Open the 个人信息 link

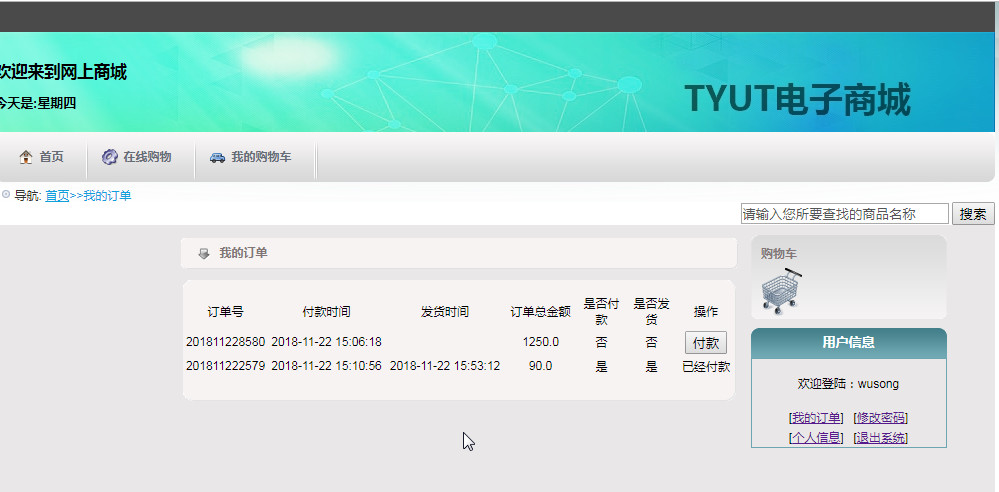(816, 438)
